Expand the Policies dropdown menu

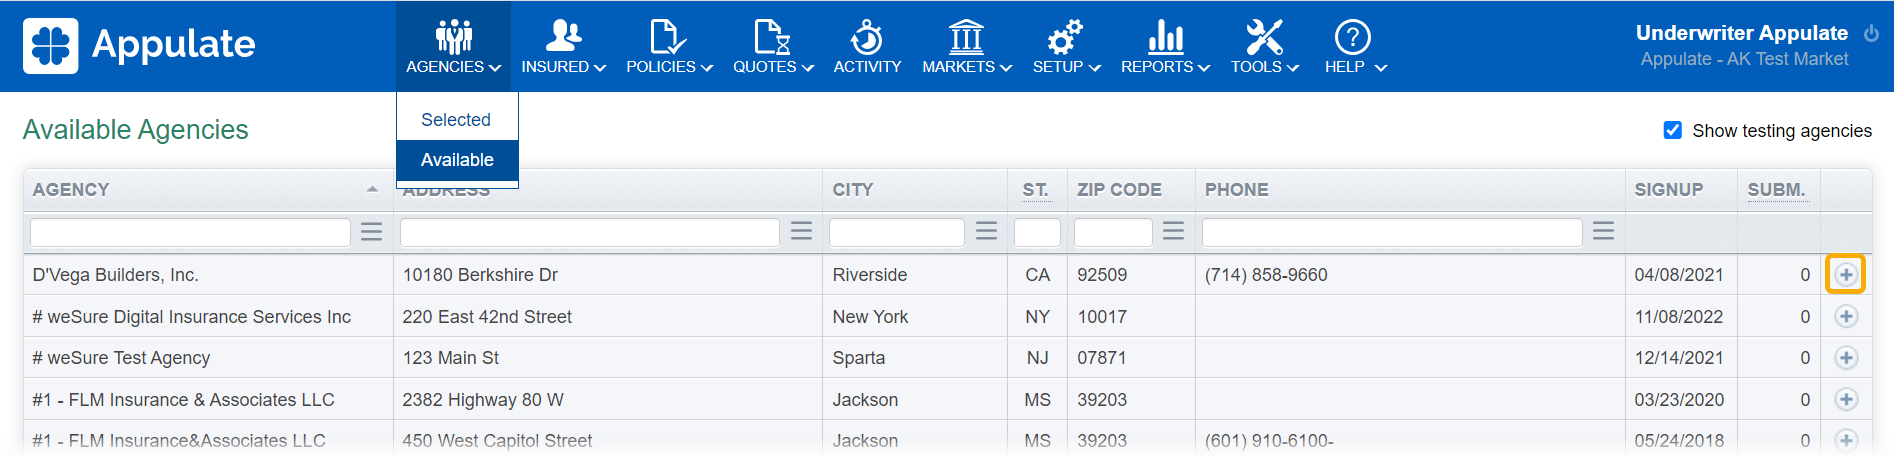pyautogui.click(x=668, y=47)
